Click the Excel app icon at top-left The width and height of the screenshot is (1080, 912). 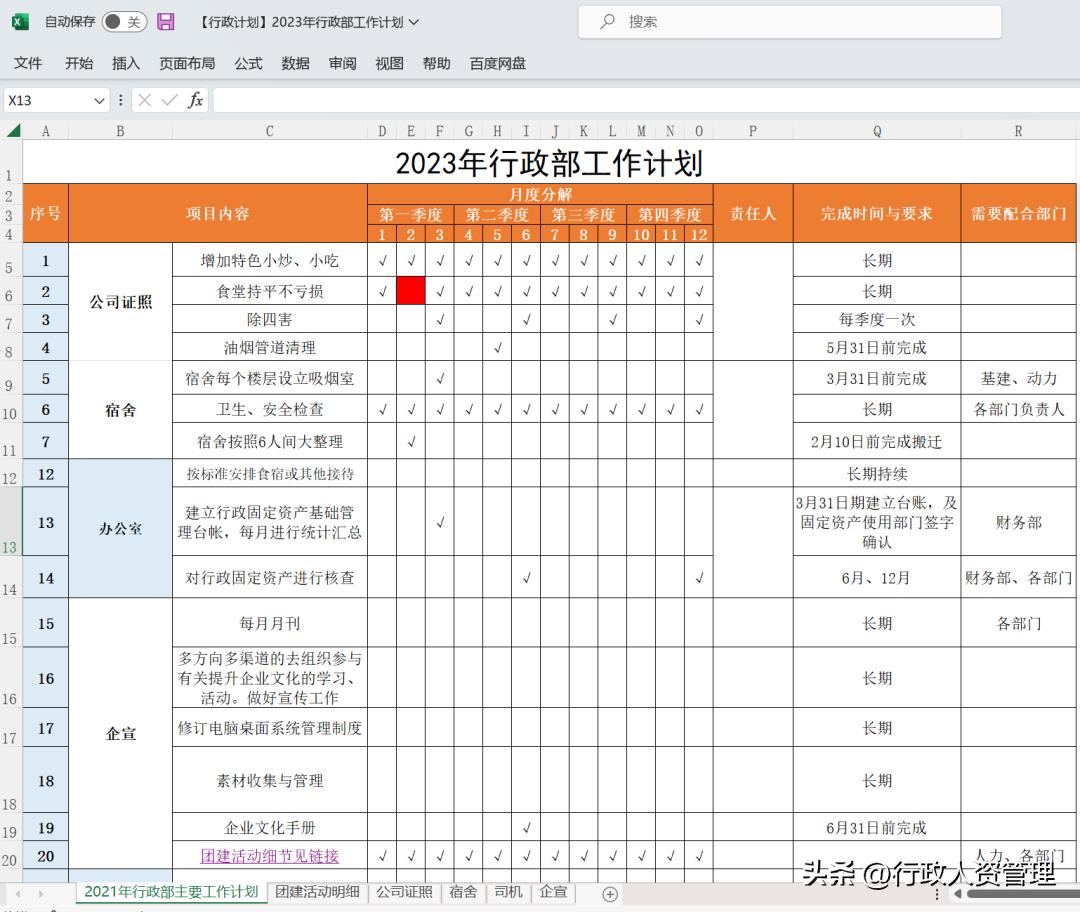pos(19,21)
